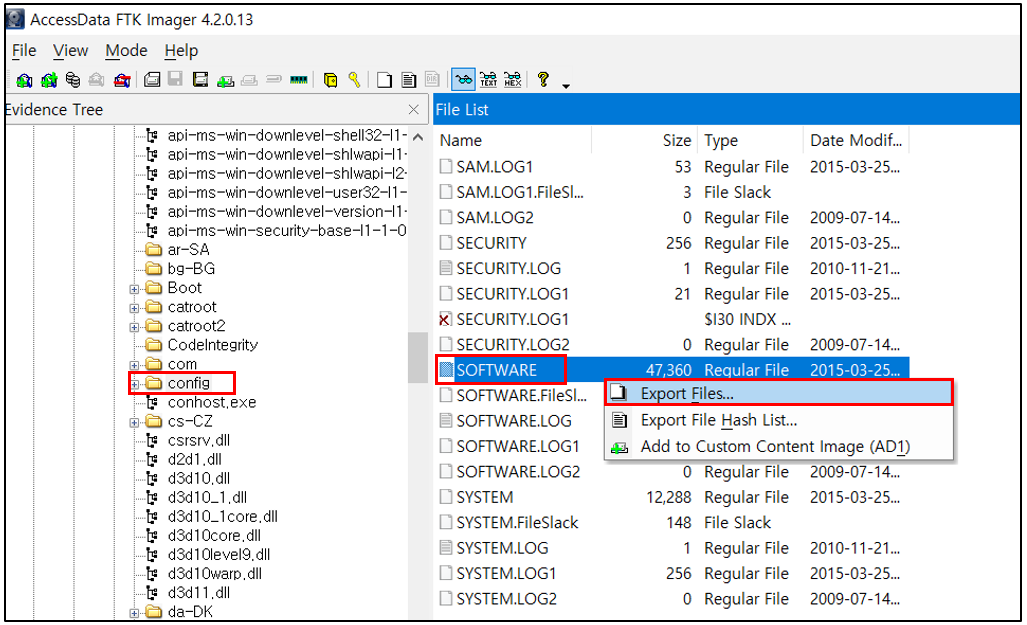Sort file list by Date Modified column
This screenshot has height=625, width=1027.
[x=857, y=140]
